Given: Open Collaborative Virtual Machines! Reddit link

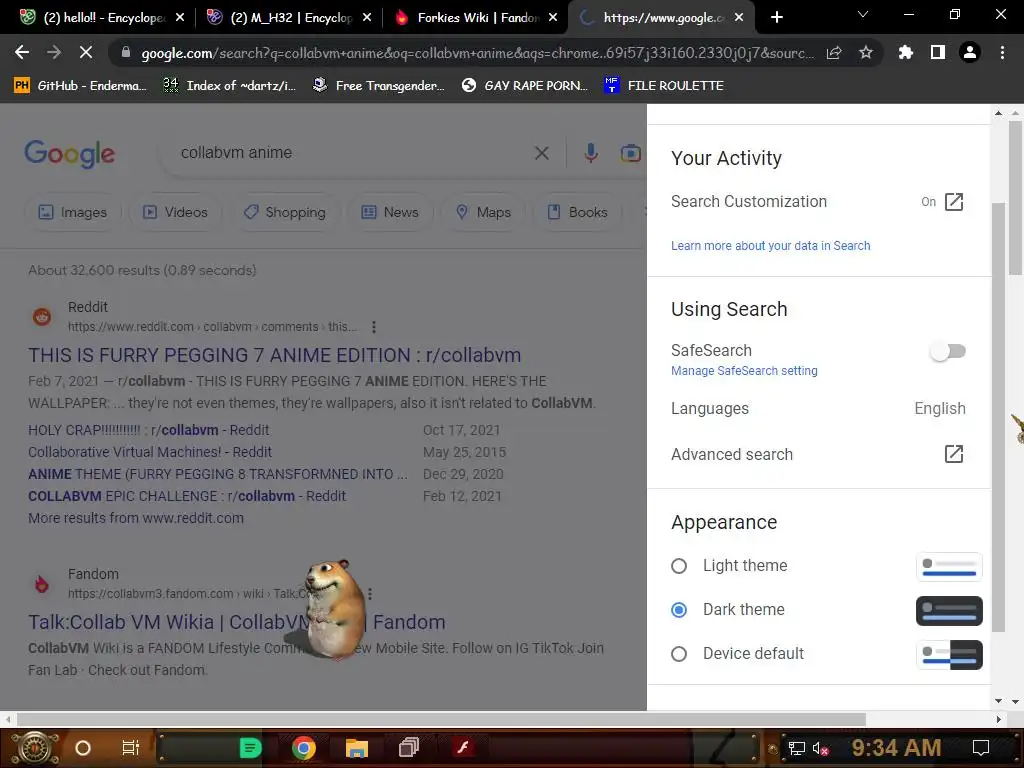Looking at the screenshot, I should (150, 452).
